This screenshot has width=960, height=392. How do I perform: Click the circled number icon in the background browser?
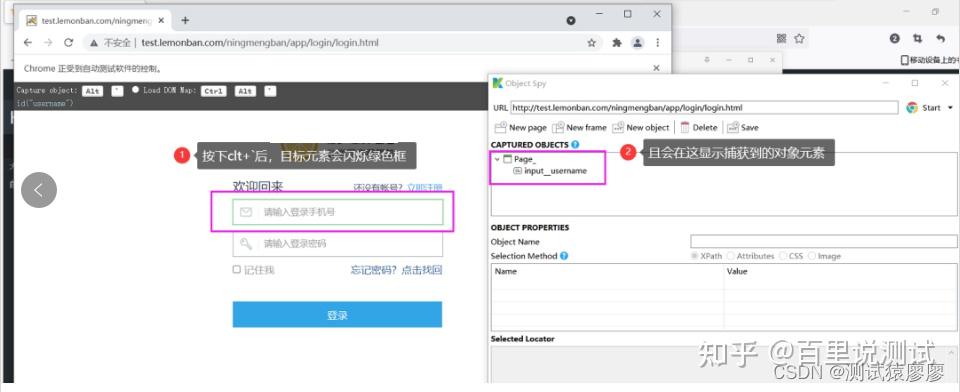[x=894, y=39]
